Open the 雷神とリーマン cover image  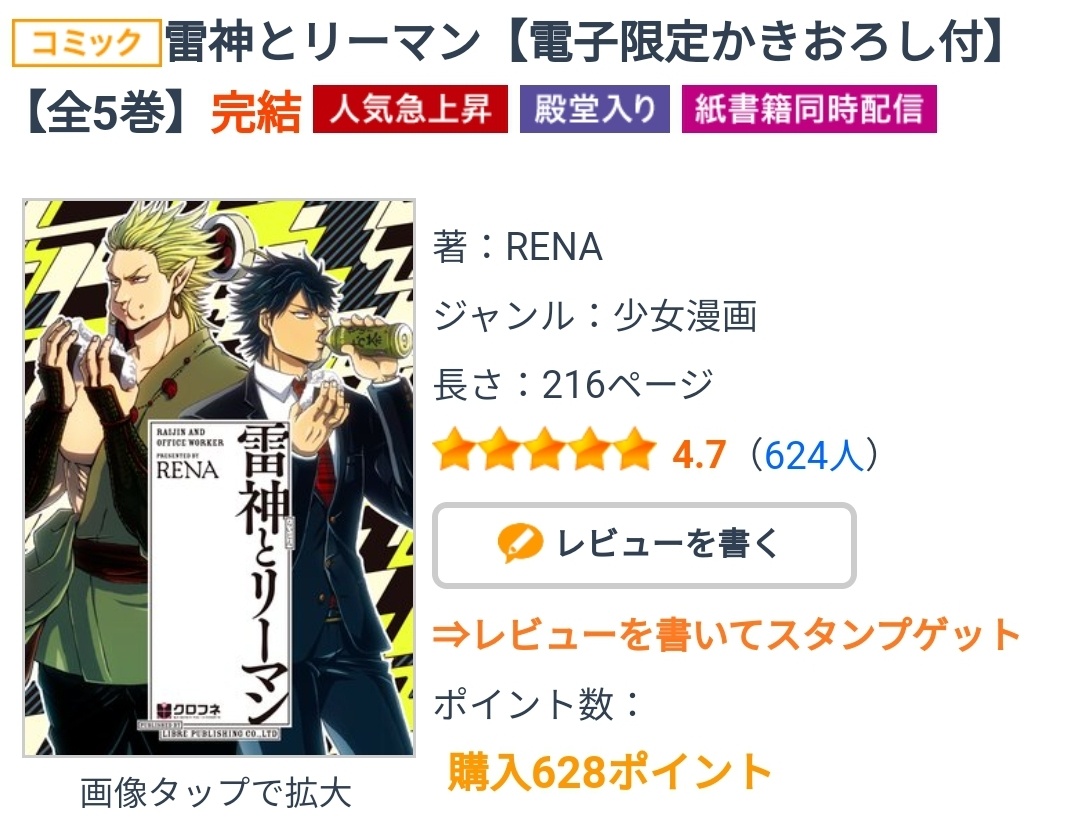pos(219,478)
